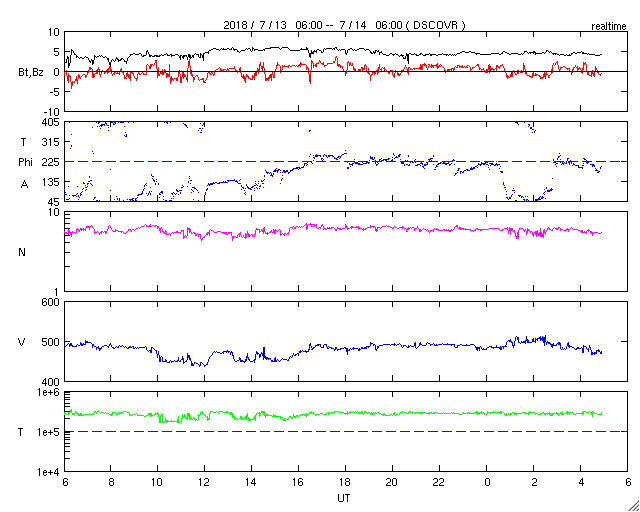
Task: Click the "1e+6" temperature axis tick
Action: coord(49,392)
